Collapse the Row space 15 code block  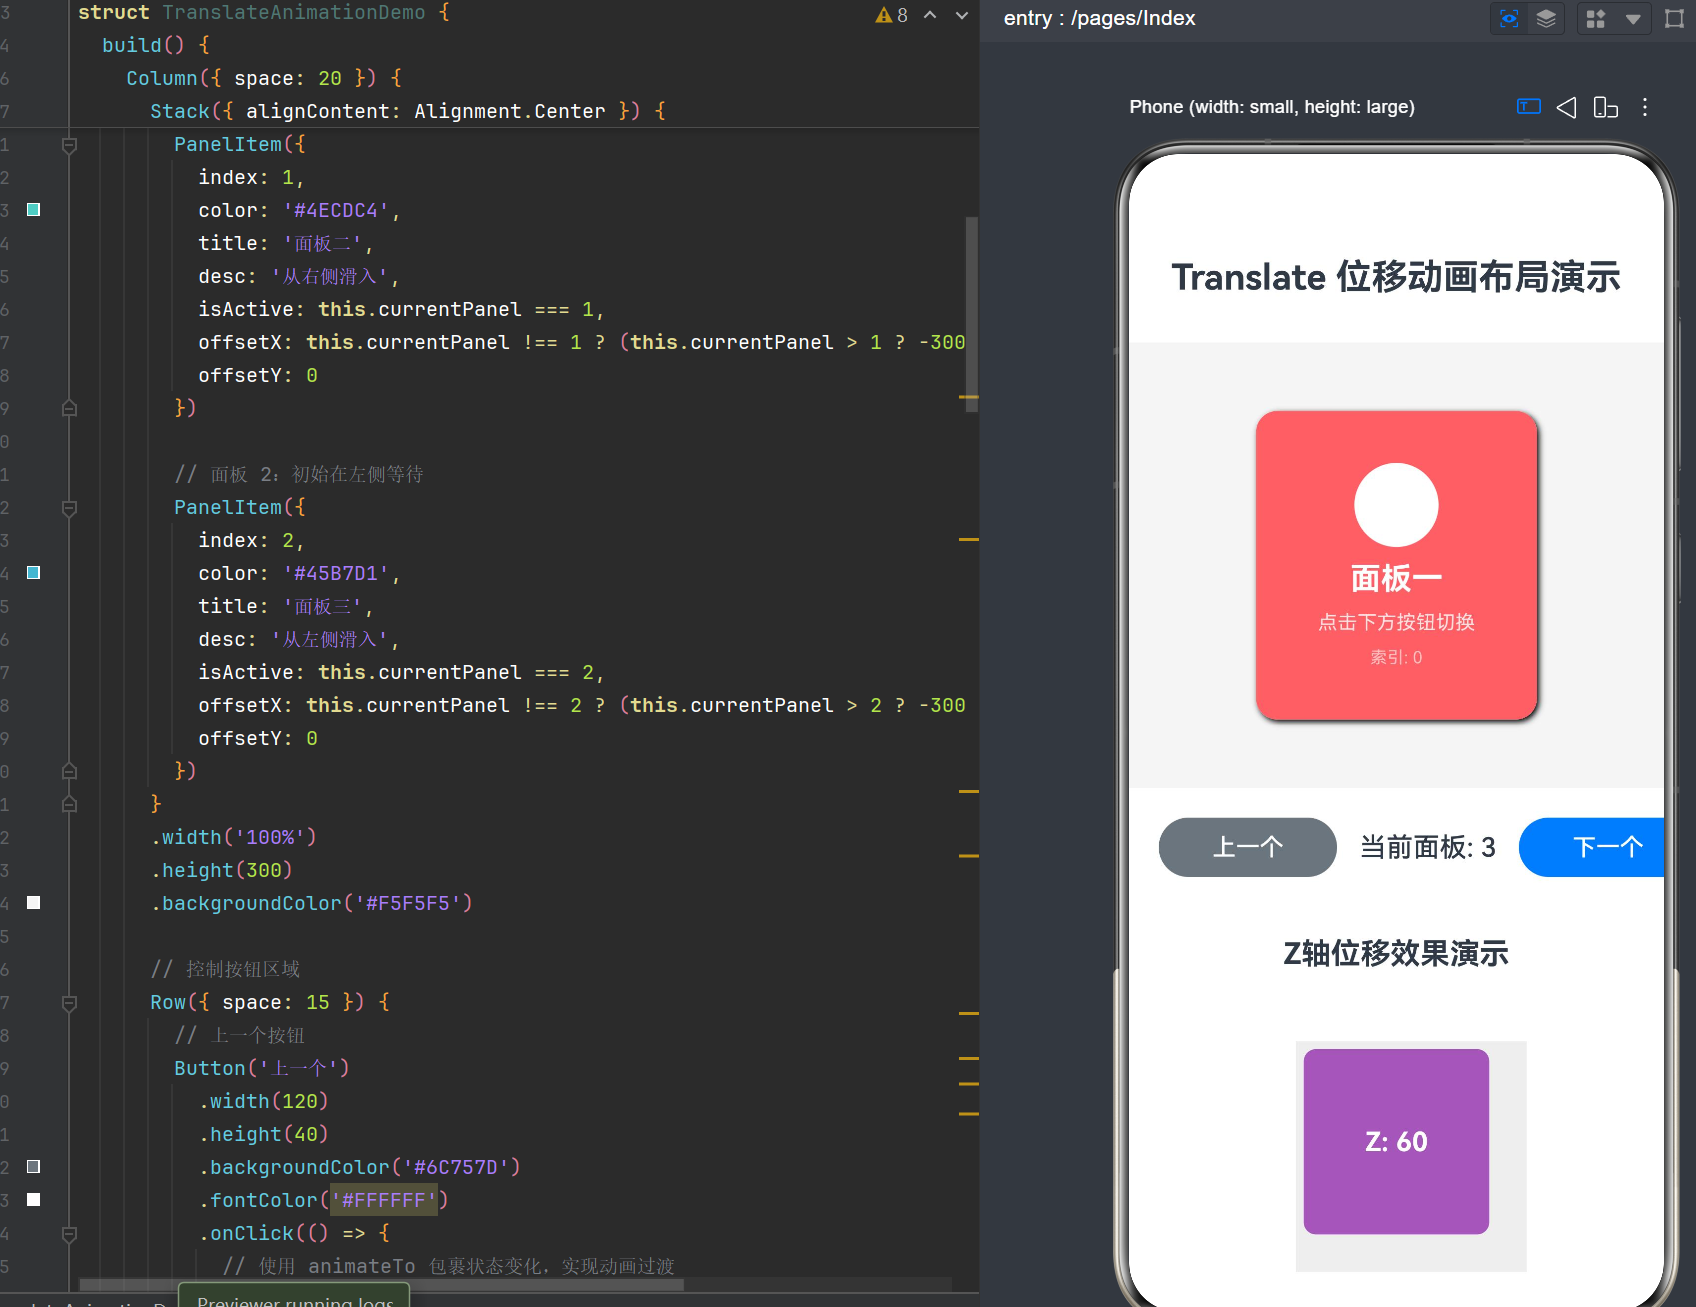click(x=69, y=1003)
